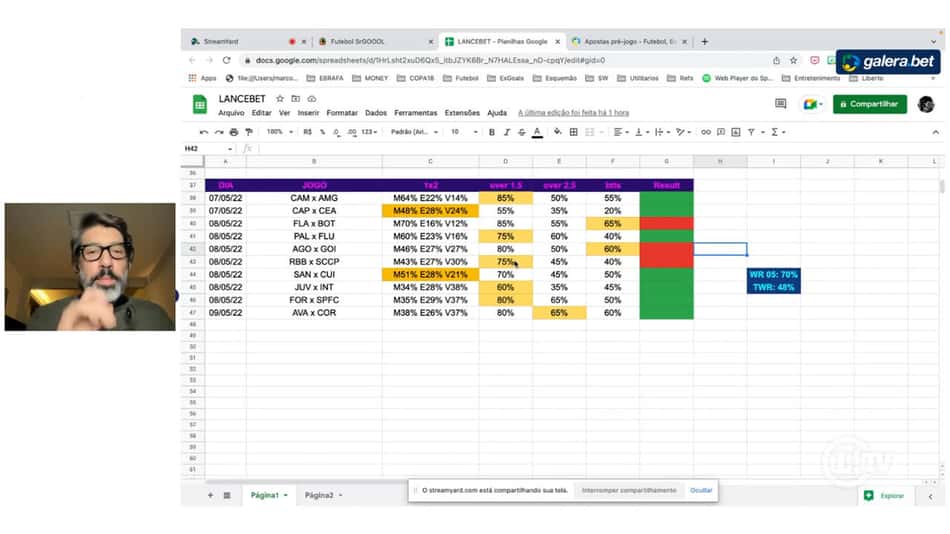Click the formula bar input

point(600,149)
